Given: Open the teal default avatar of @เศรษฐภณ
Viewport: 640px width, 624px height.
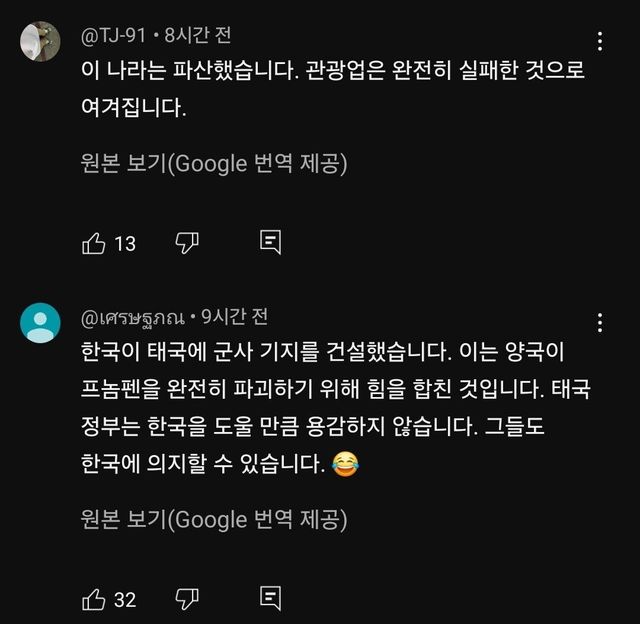Looking at the screenshot, I should pos(40,322).
